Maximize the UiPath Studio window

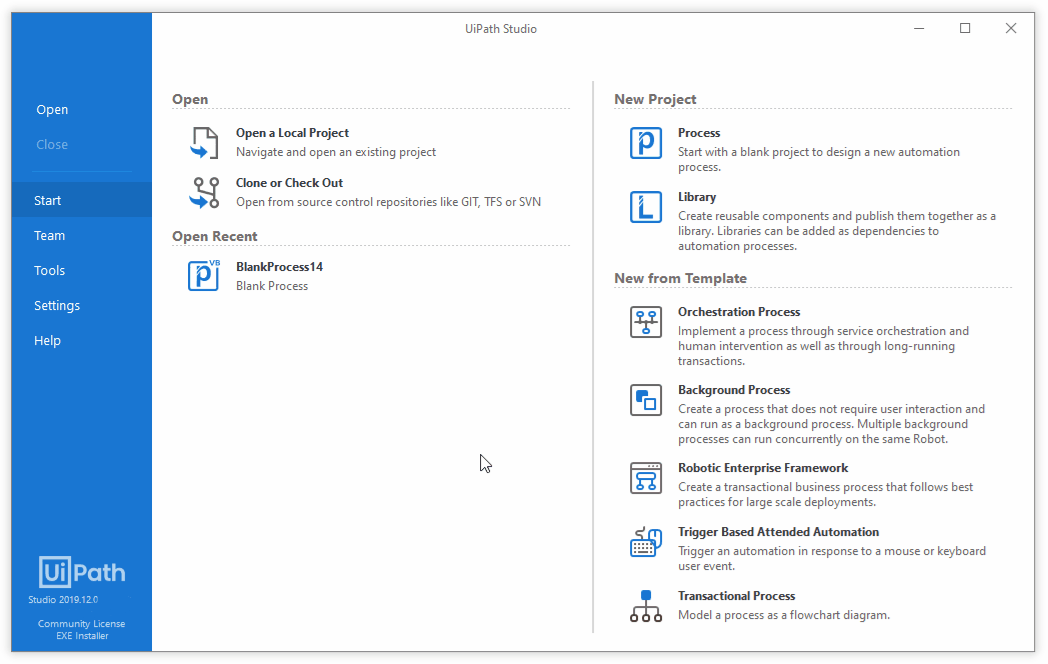coord(964,28)
